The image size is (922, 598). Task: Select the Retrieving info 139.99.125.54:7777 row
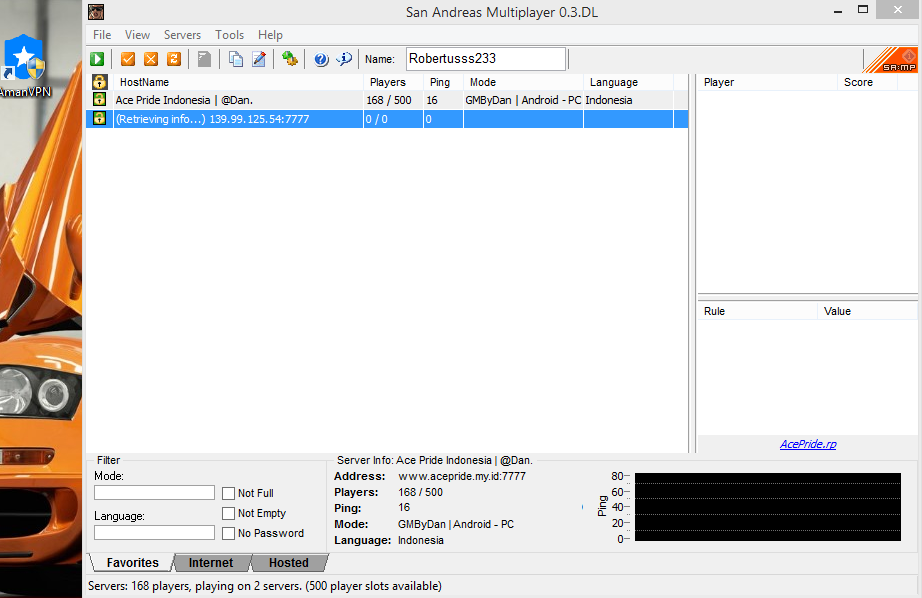coord(387,119)
